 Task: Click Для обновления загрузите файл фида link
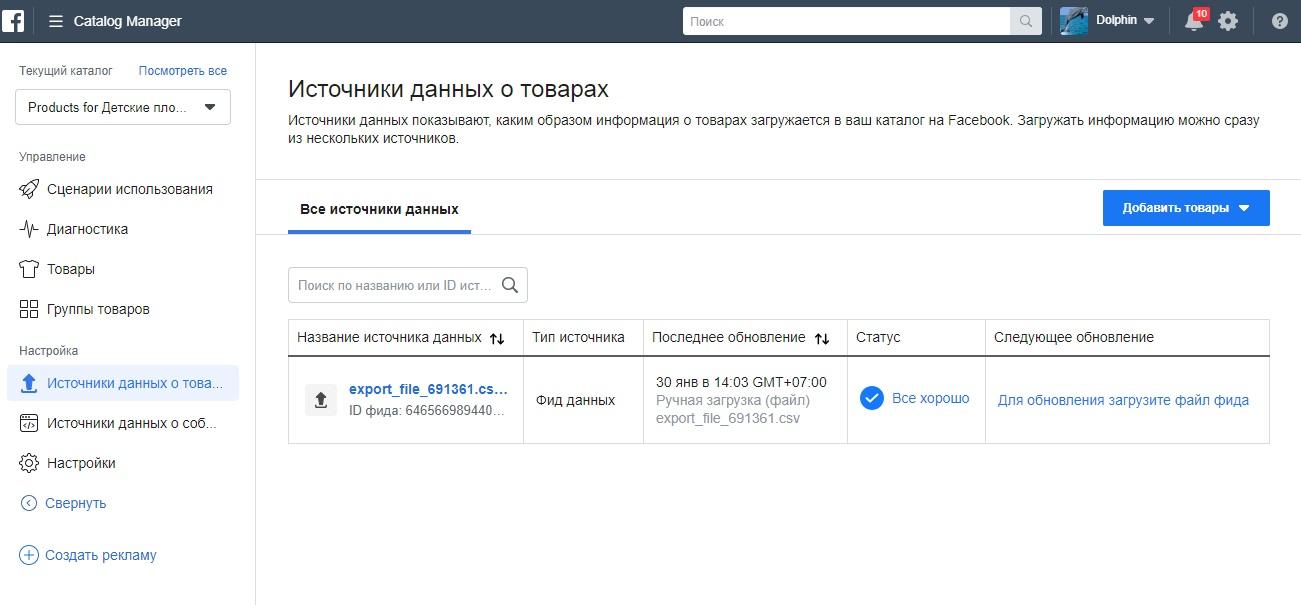(1123, 400)
